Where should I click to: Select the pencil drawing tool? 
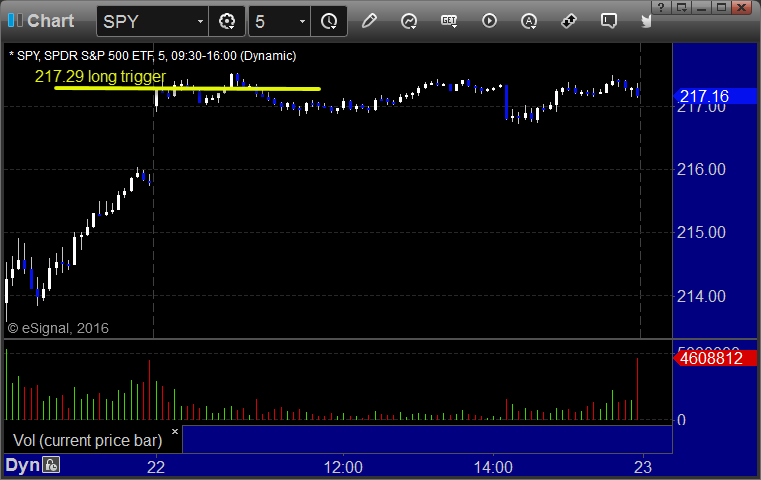(x=369, y=21)
